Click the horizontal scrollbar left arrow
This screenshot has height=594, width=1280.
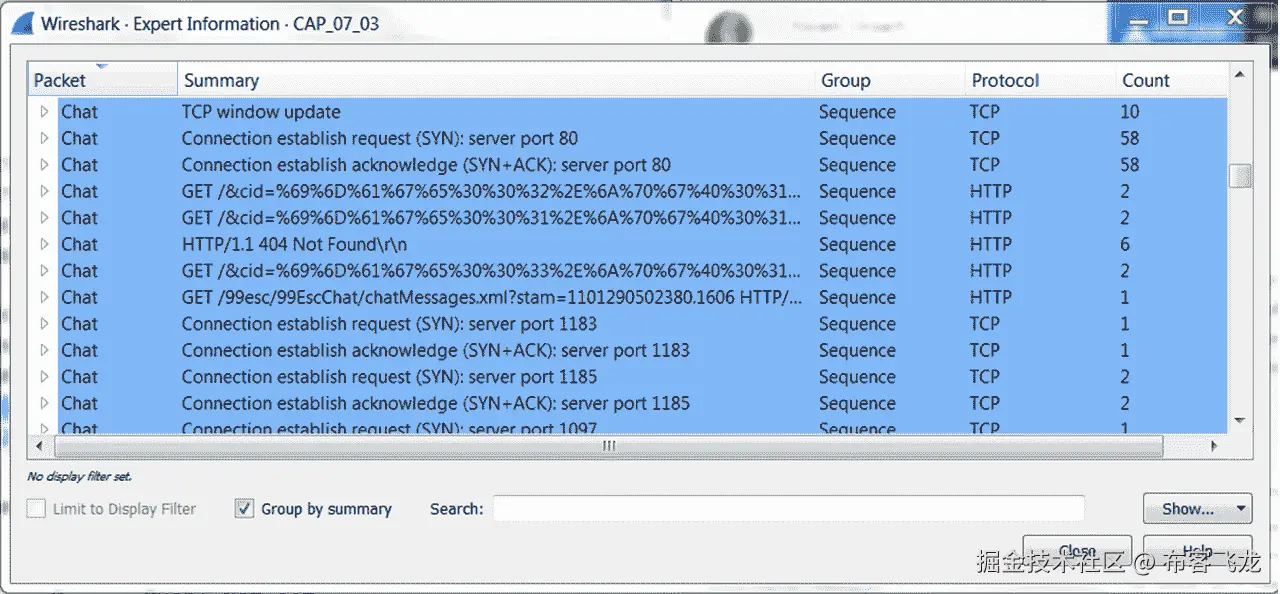pyautogui.click(x=41, y=446)
